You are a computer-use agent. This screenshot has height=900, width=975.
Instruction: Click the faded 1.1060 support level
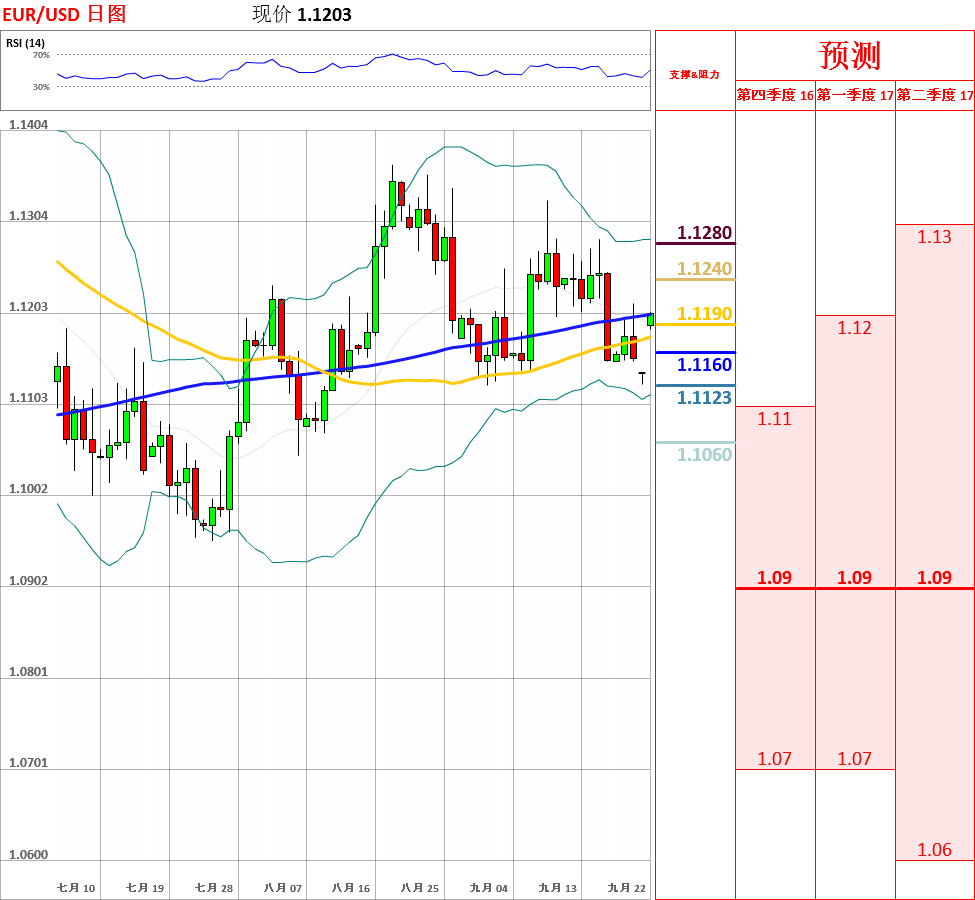pos(704,454)
